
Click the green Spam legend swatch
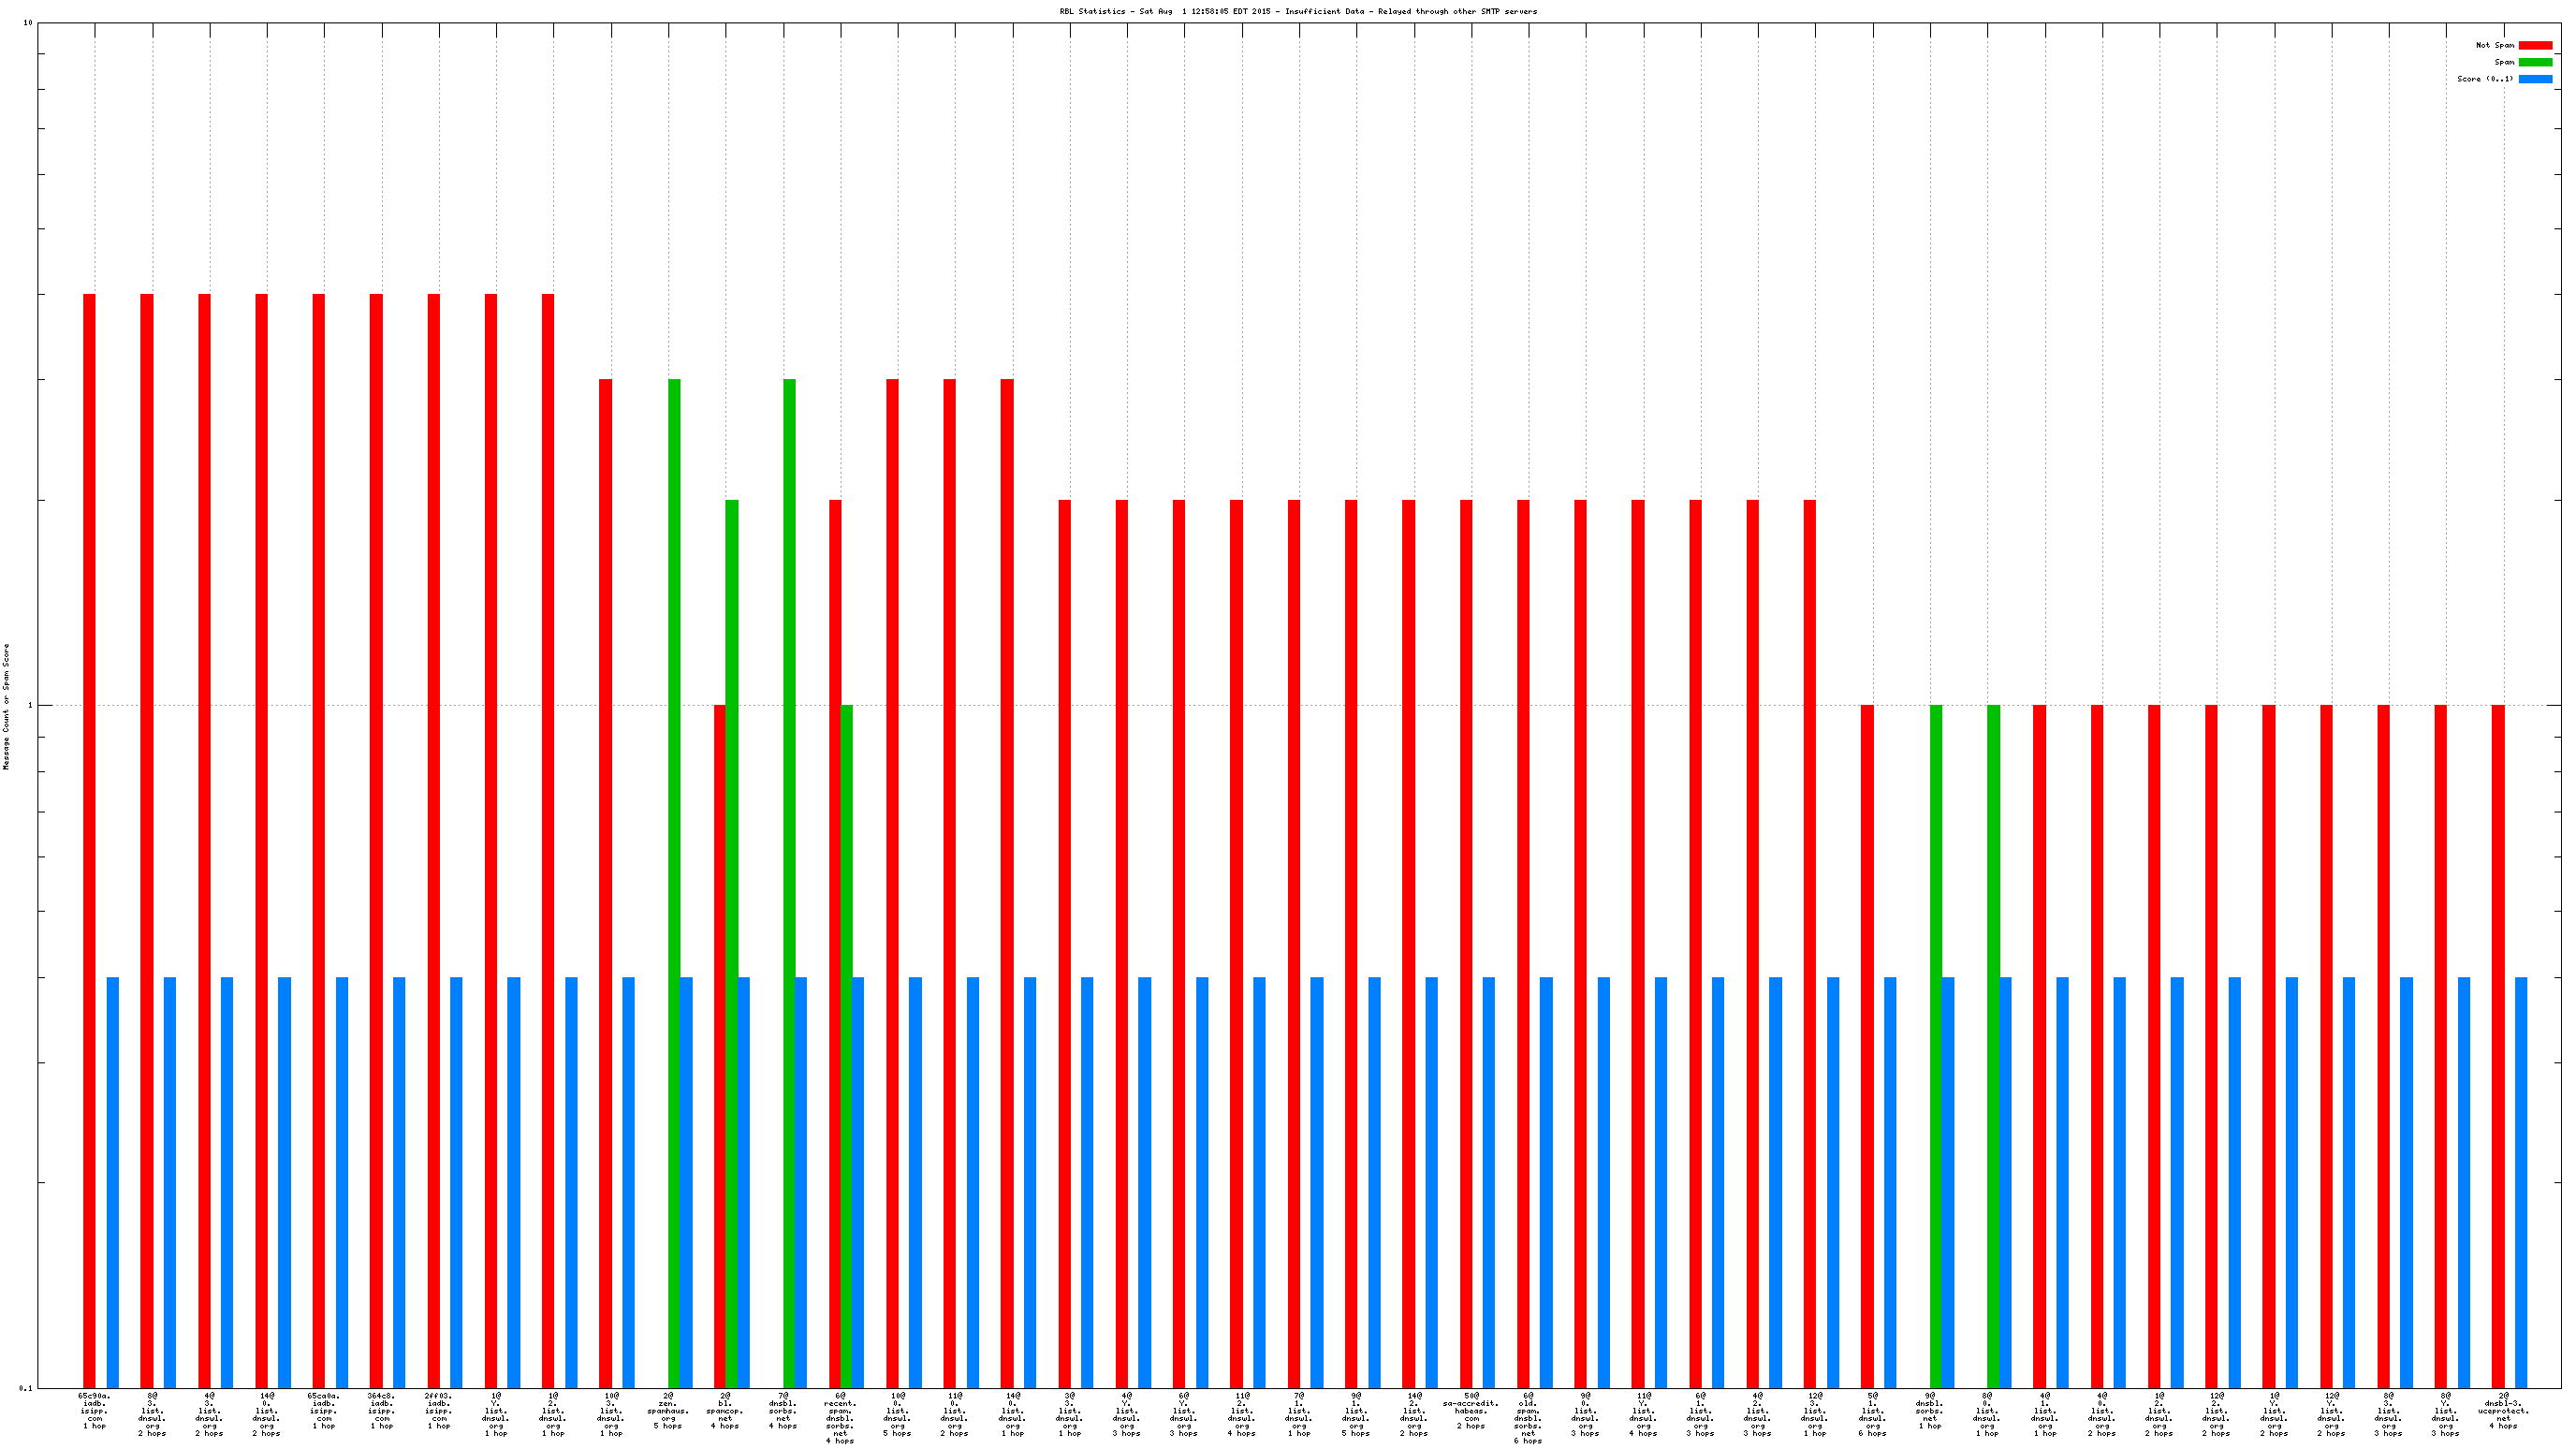pos(2534,62)
